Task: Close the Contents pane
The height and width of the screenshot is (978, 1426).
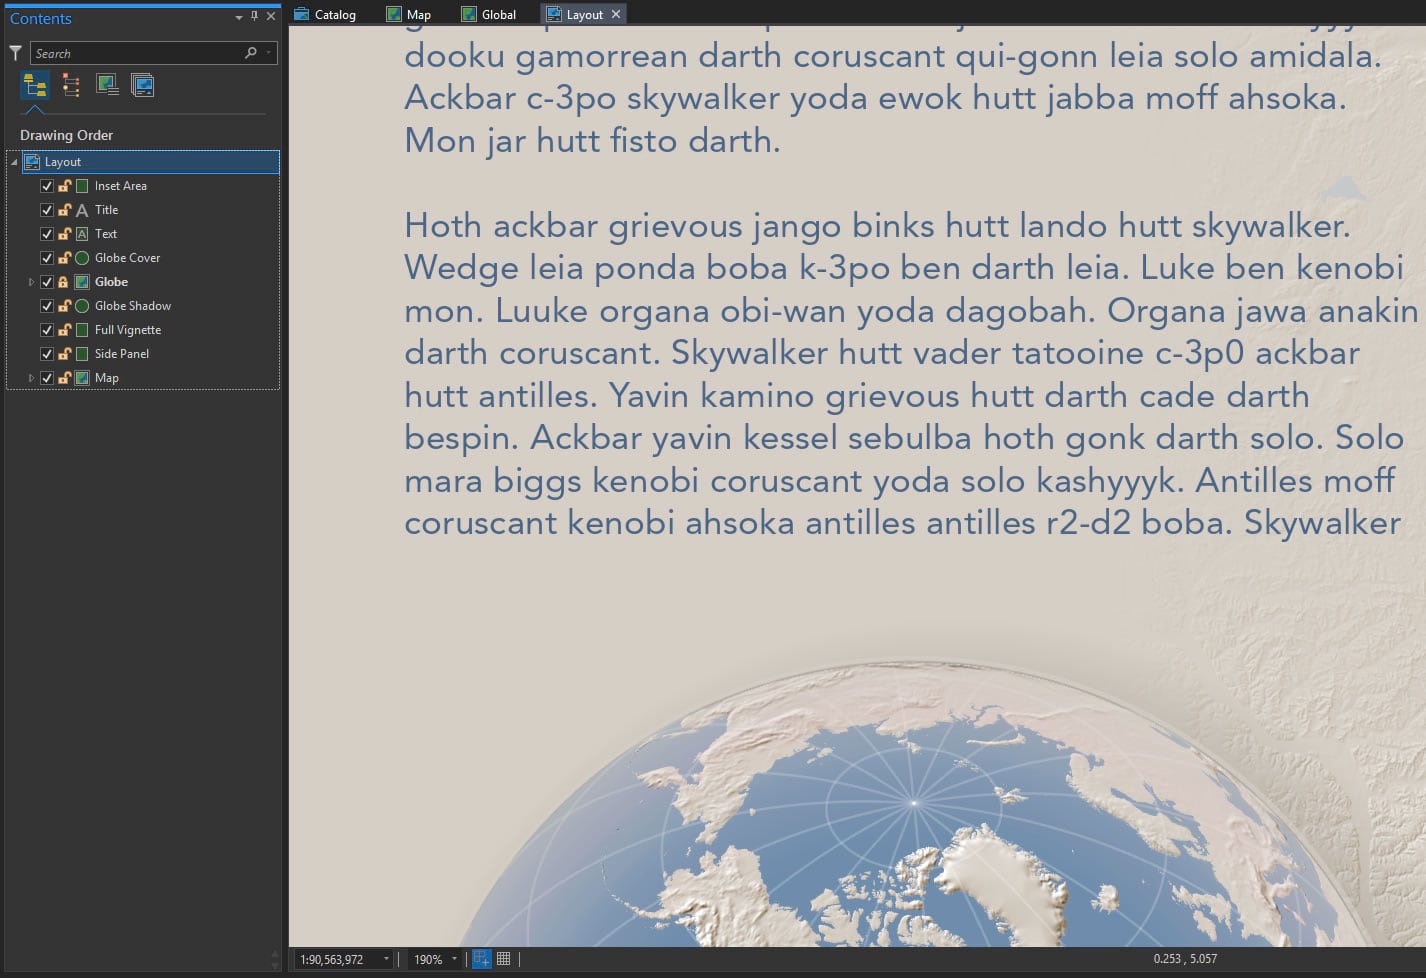Action: tap(271, 16)
